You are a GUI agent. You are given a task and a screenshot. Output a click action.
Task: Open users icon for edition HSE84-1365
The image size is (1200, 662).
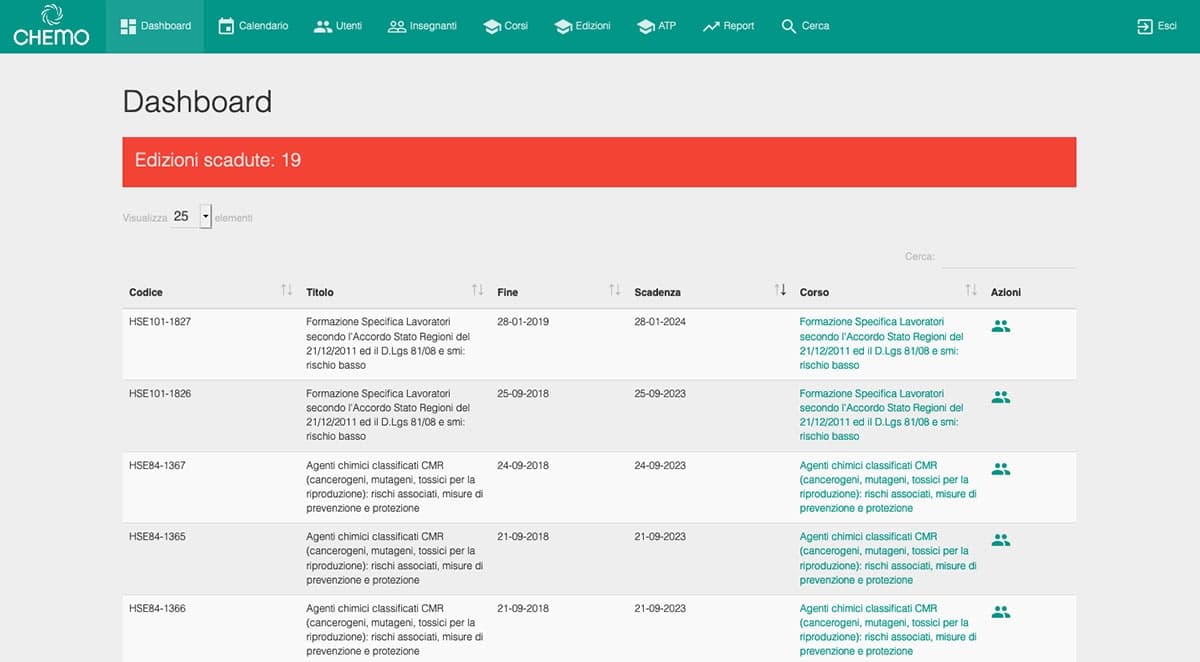click(1000, 540)
